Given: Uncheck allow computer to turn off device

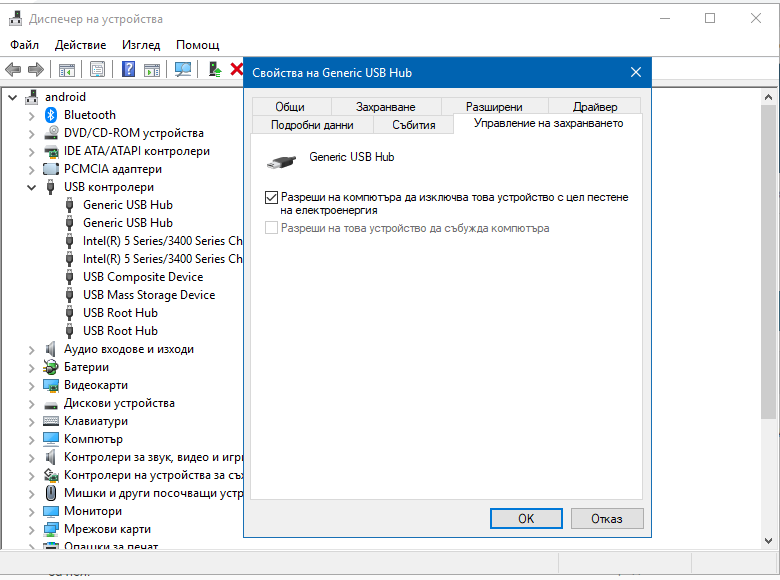Looking at the screenshot, I should 271,197.
